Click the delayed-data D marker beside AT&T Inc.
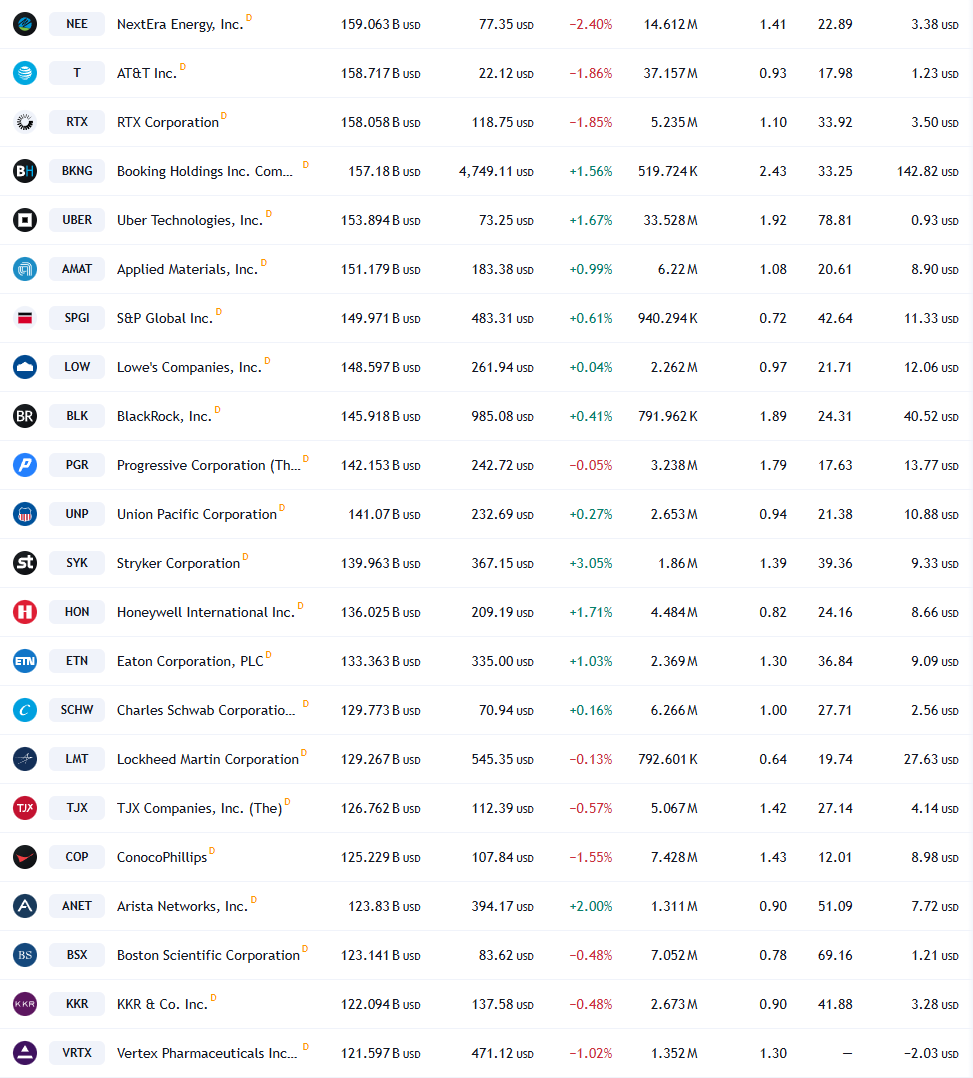 click(182, 67)
